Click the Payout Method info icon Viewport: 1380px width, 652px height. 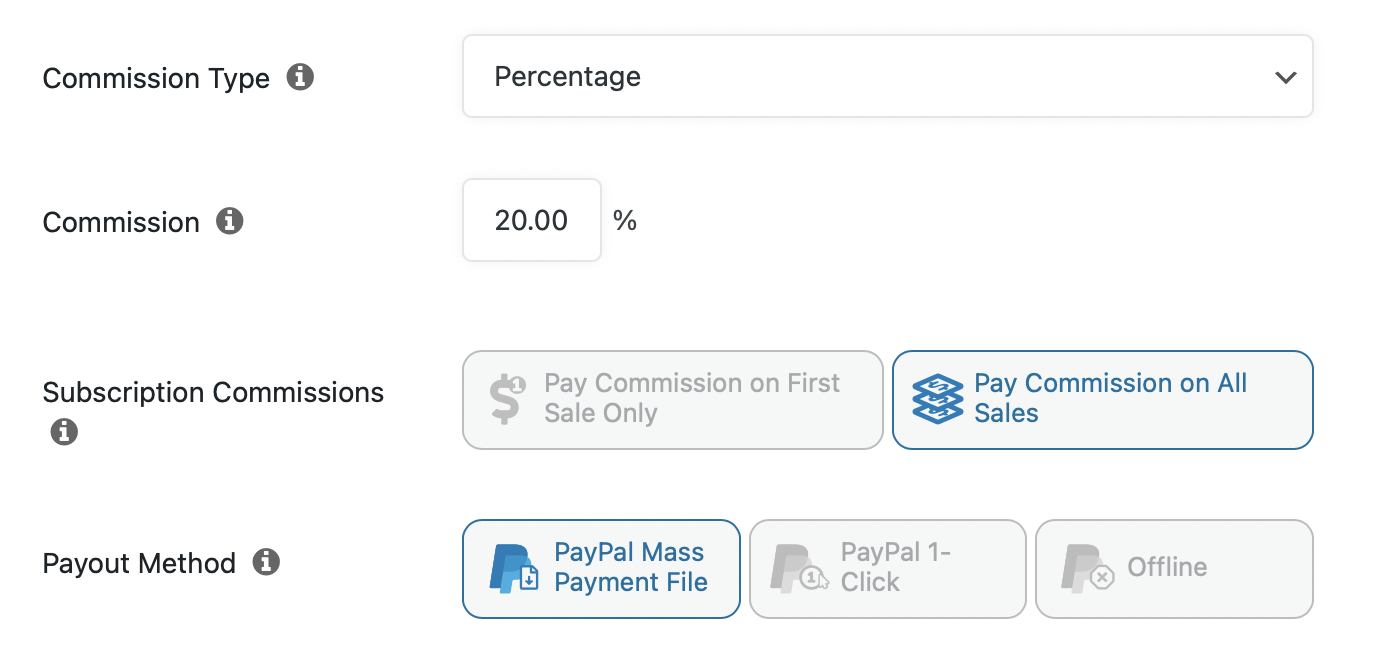click(x=266, y=563)
